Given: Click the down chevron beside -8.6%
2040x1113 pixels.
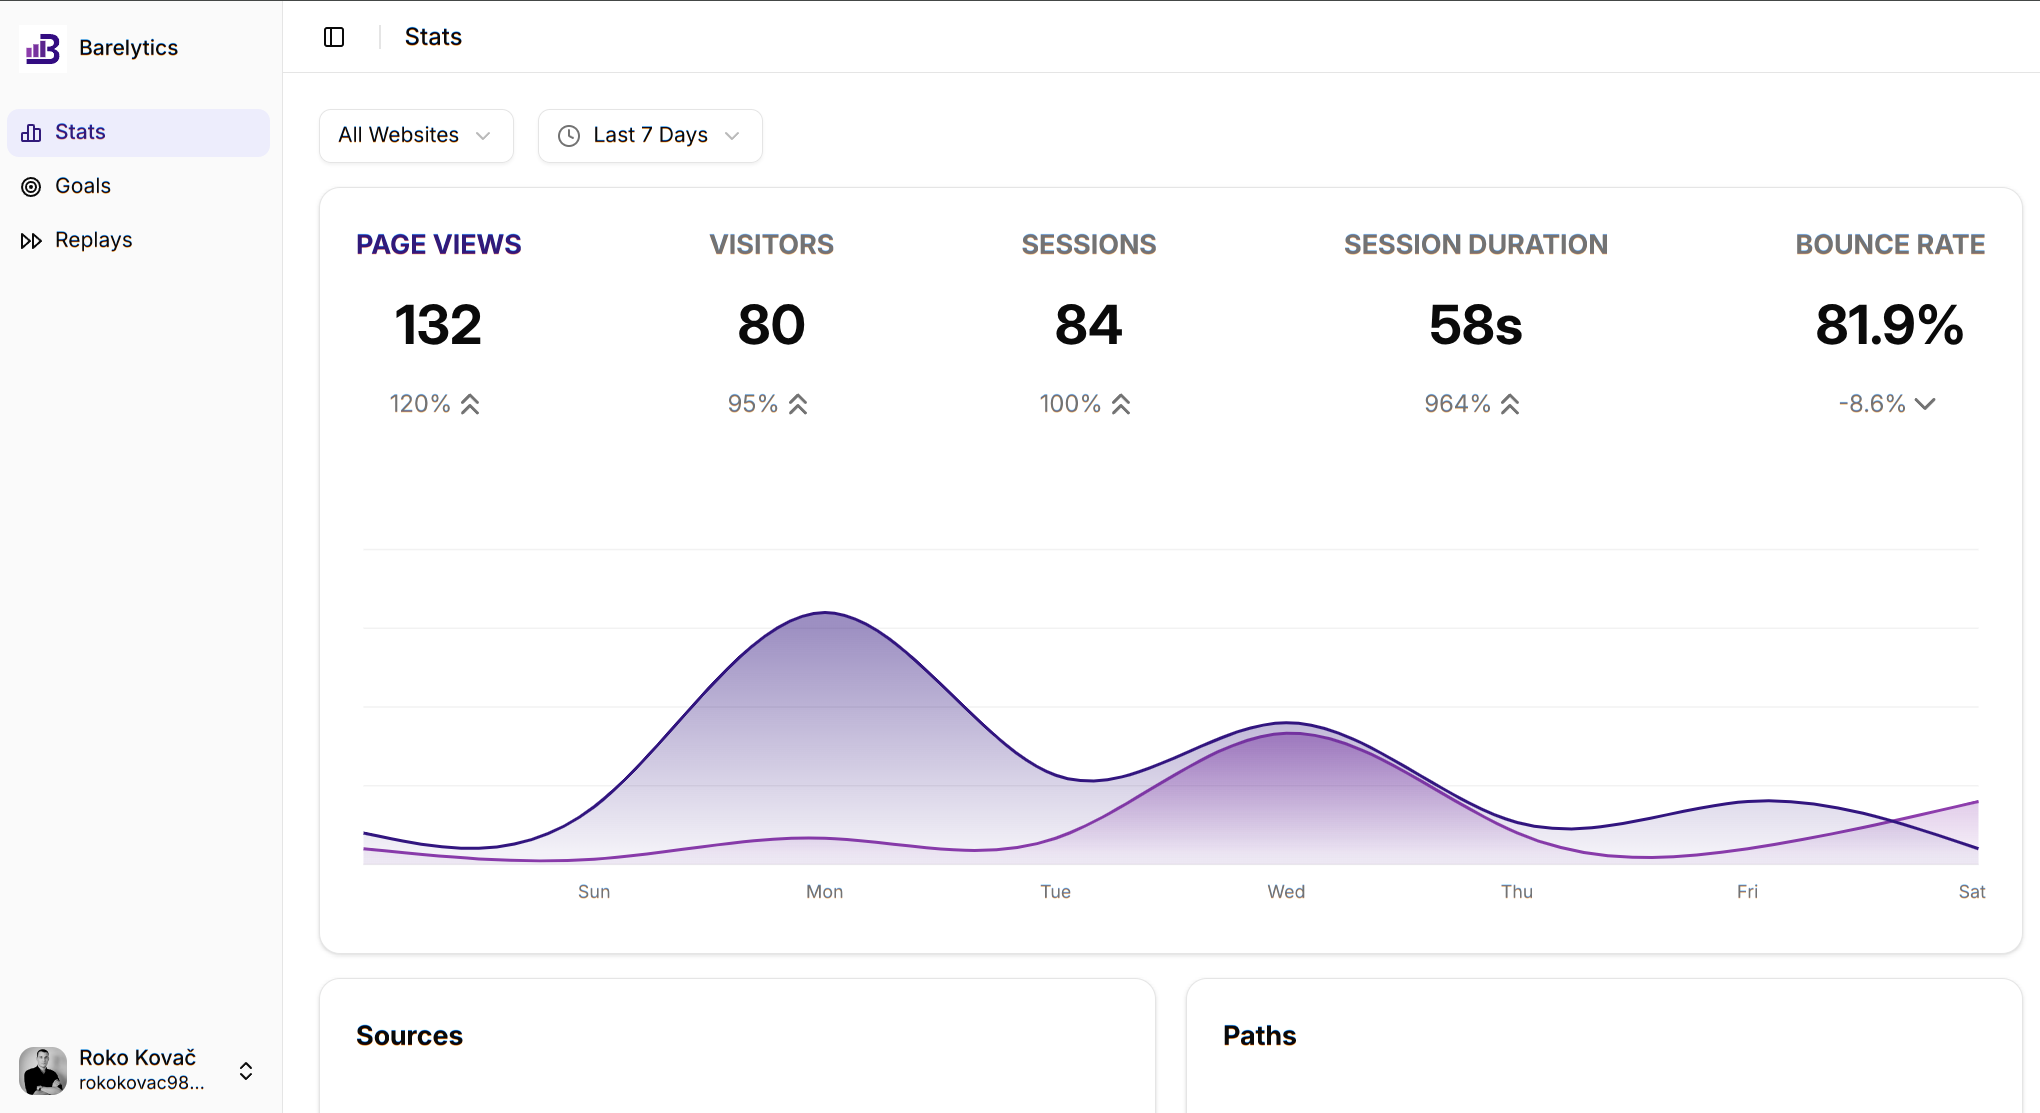Looking at the screenshot, I should coord(1925,404).
